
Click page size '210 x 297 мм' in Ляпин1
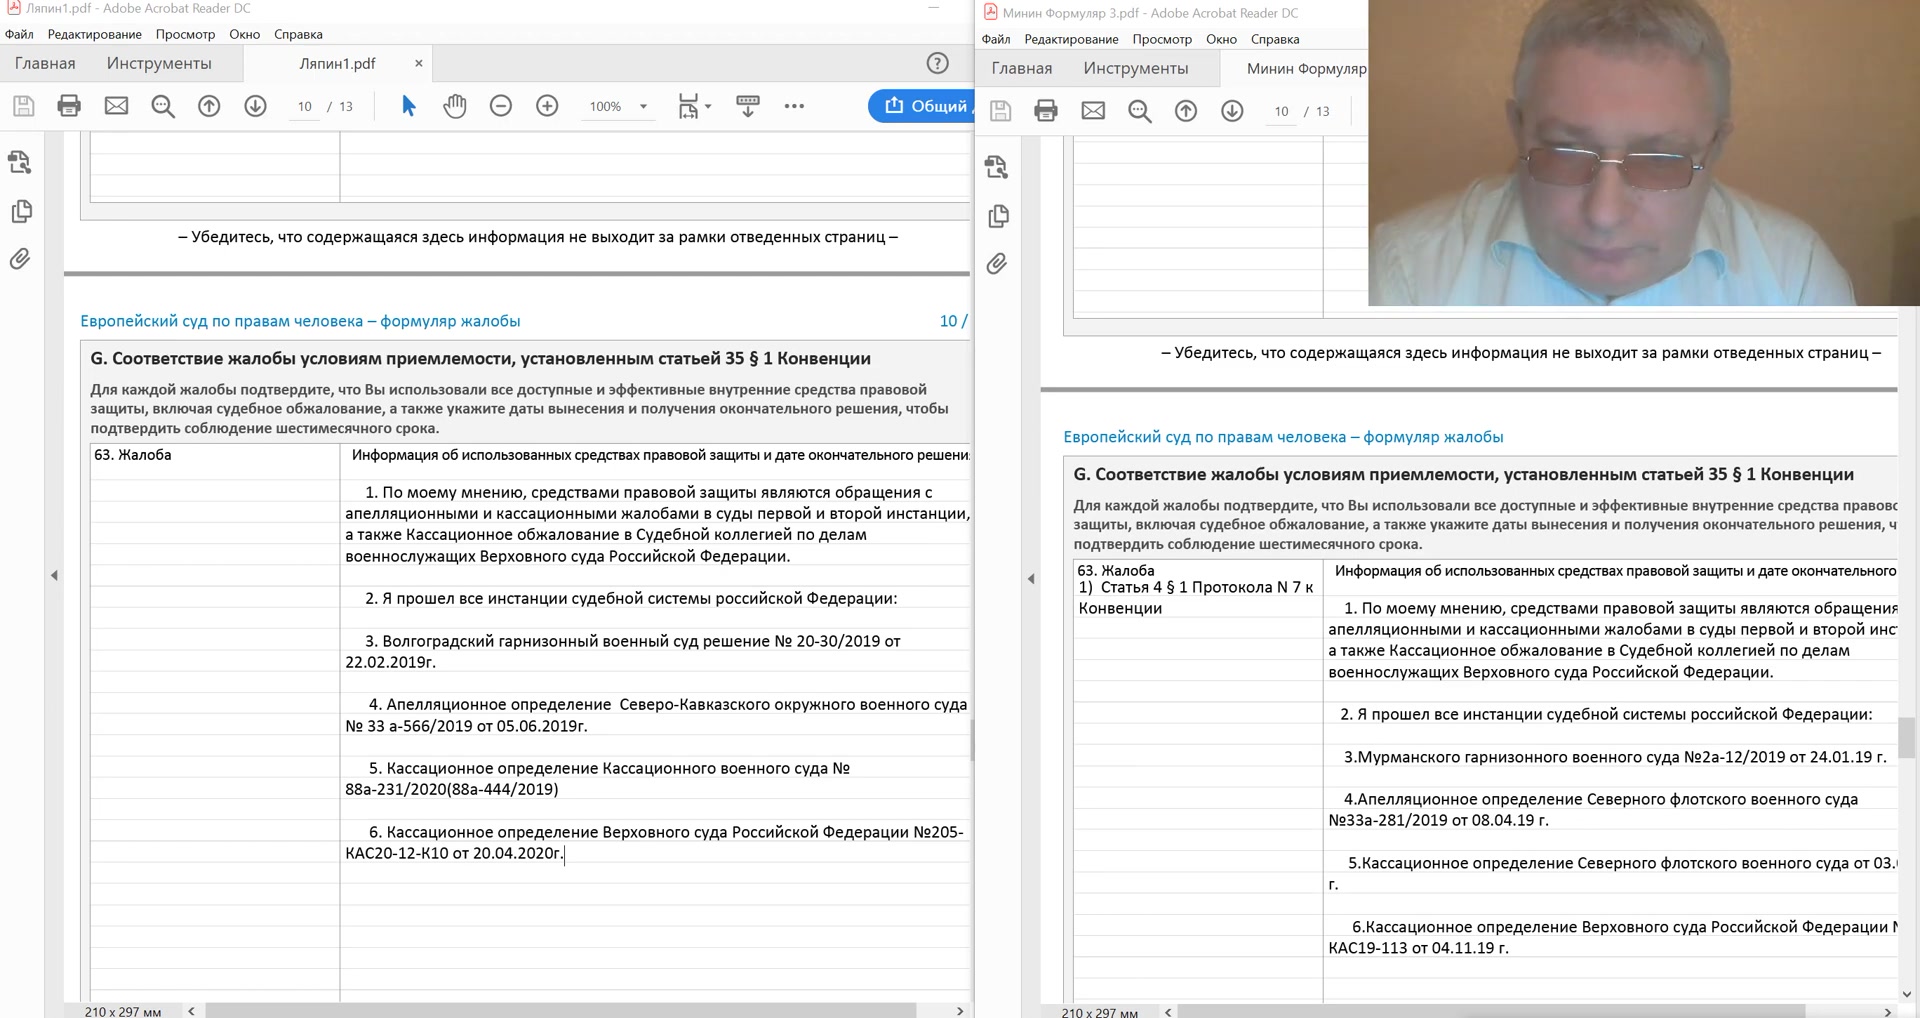123,1011
